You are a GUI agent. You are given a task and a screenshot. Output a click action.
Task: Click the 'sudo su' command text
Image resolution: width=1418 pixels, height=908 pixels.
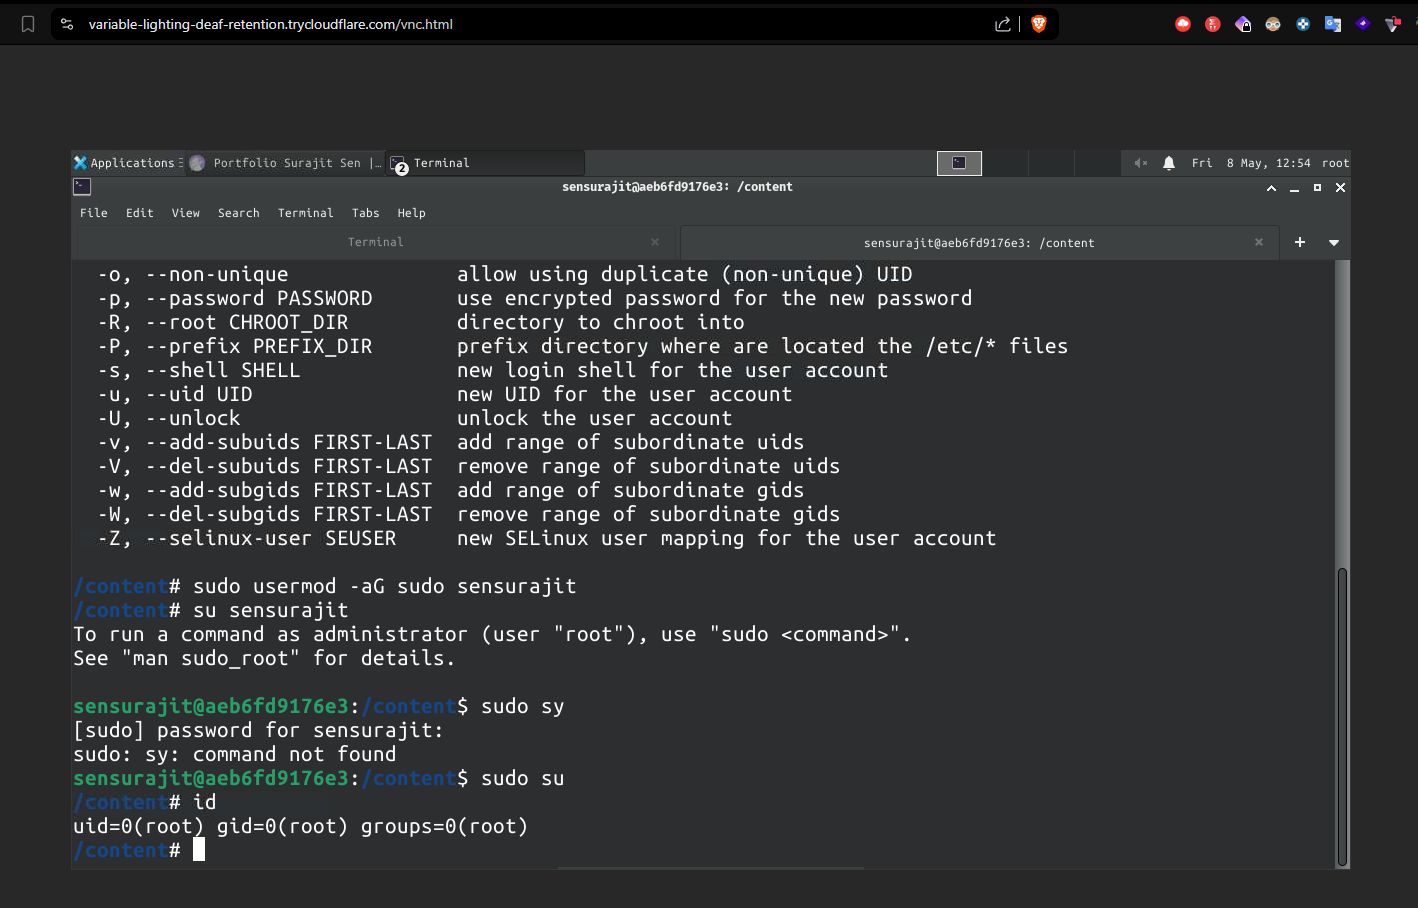pyautogui.click(x=523, y=778)
